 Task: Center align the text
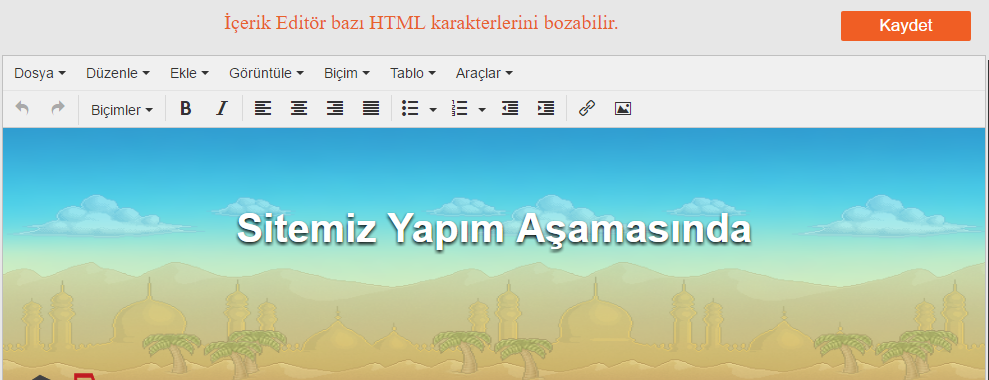pyautogui.click(x=299, y=109)
